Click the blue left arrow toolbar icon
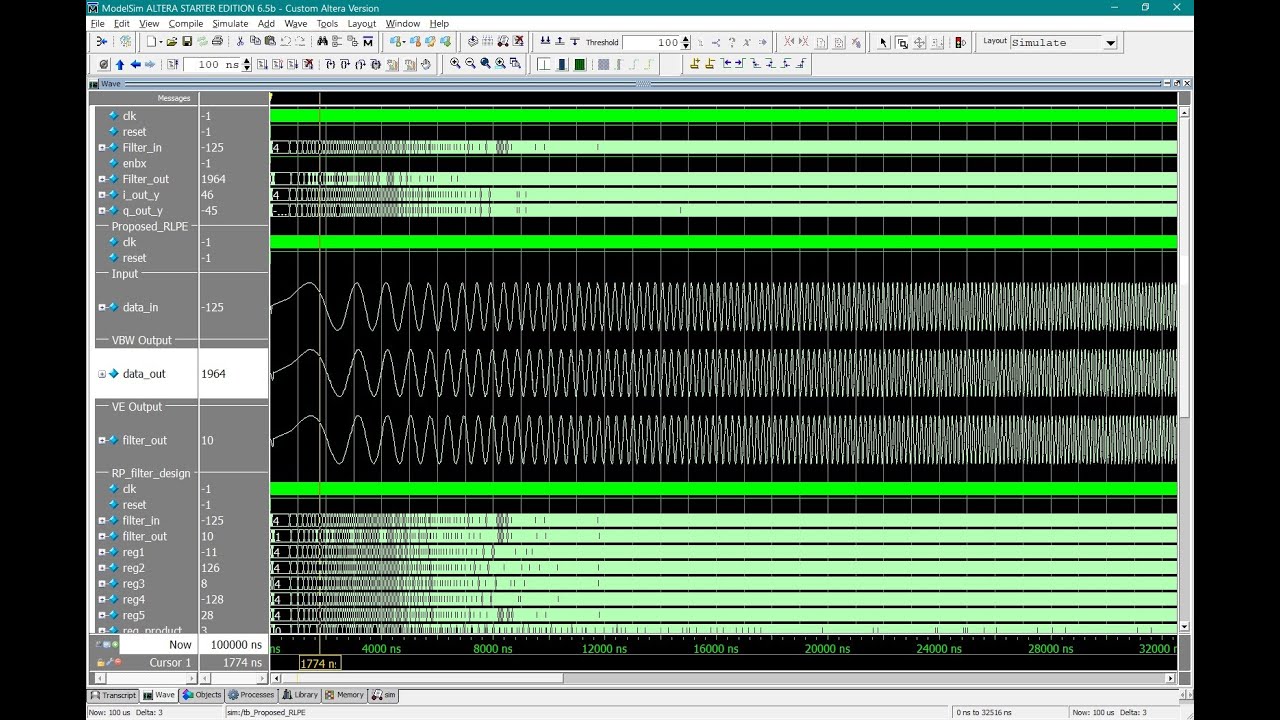 pos(135,64)
